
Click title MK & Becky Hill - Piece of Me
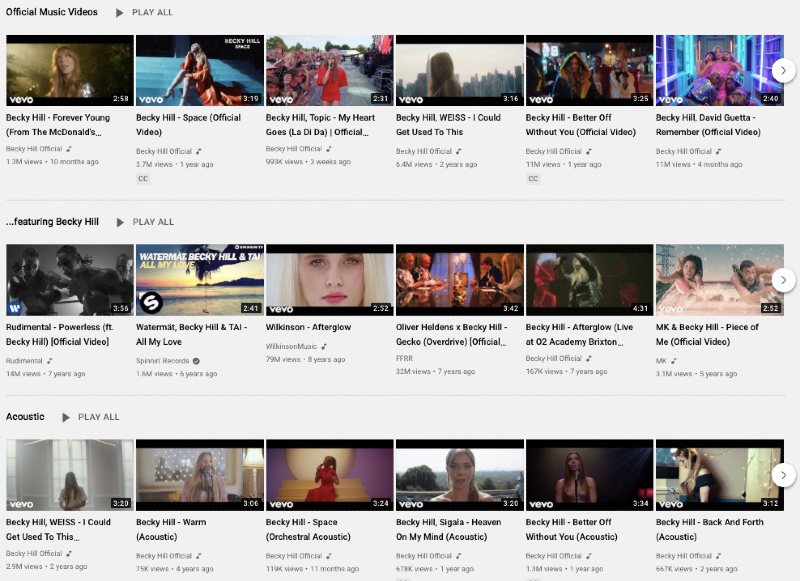pos(707,334)
